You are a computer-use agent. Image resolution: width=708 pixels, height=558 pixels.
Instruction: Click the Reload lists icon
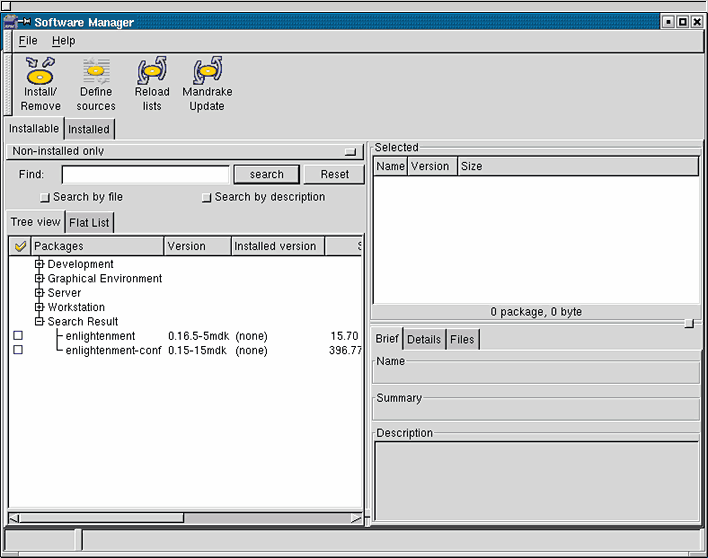point(152,70)
